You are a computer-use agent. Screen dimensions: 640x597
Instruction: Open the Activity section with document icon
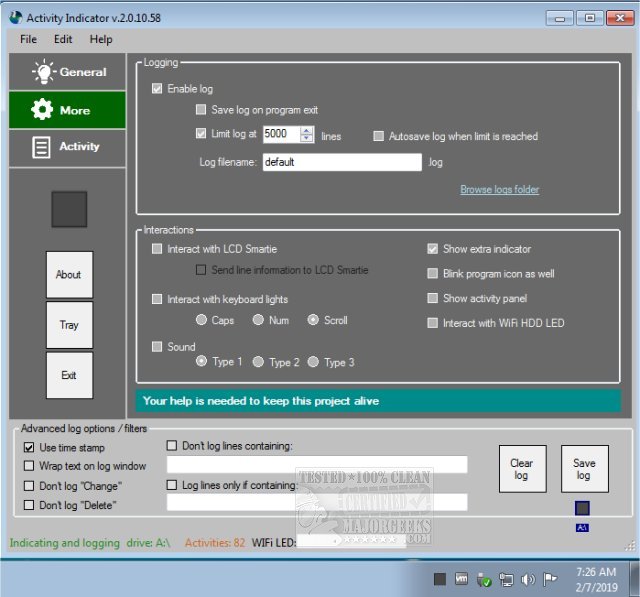pos(67,147)
